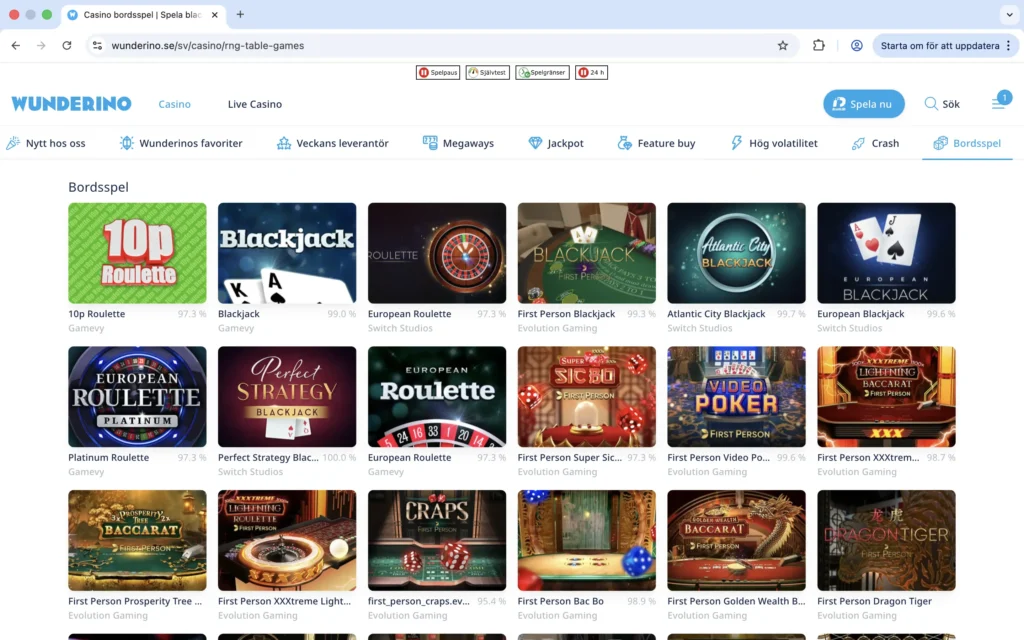Open the Spelgränser limits control

coord(542,72)
